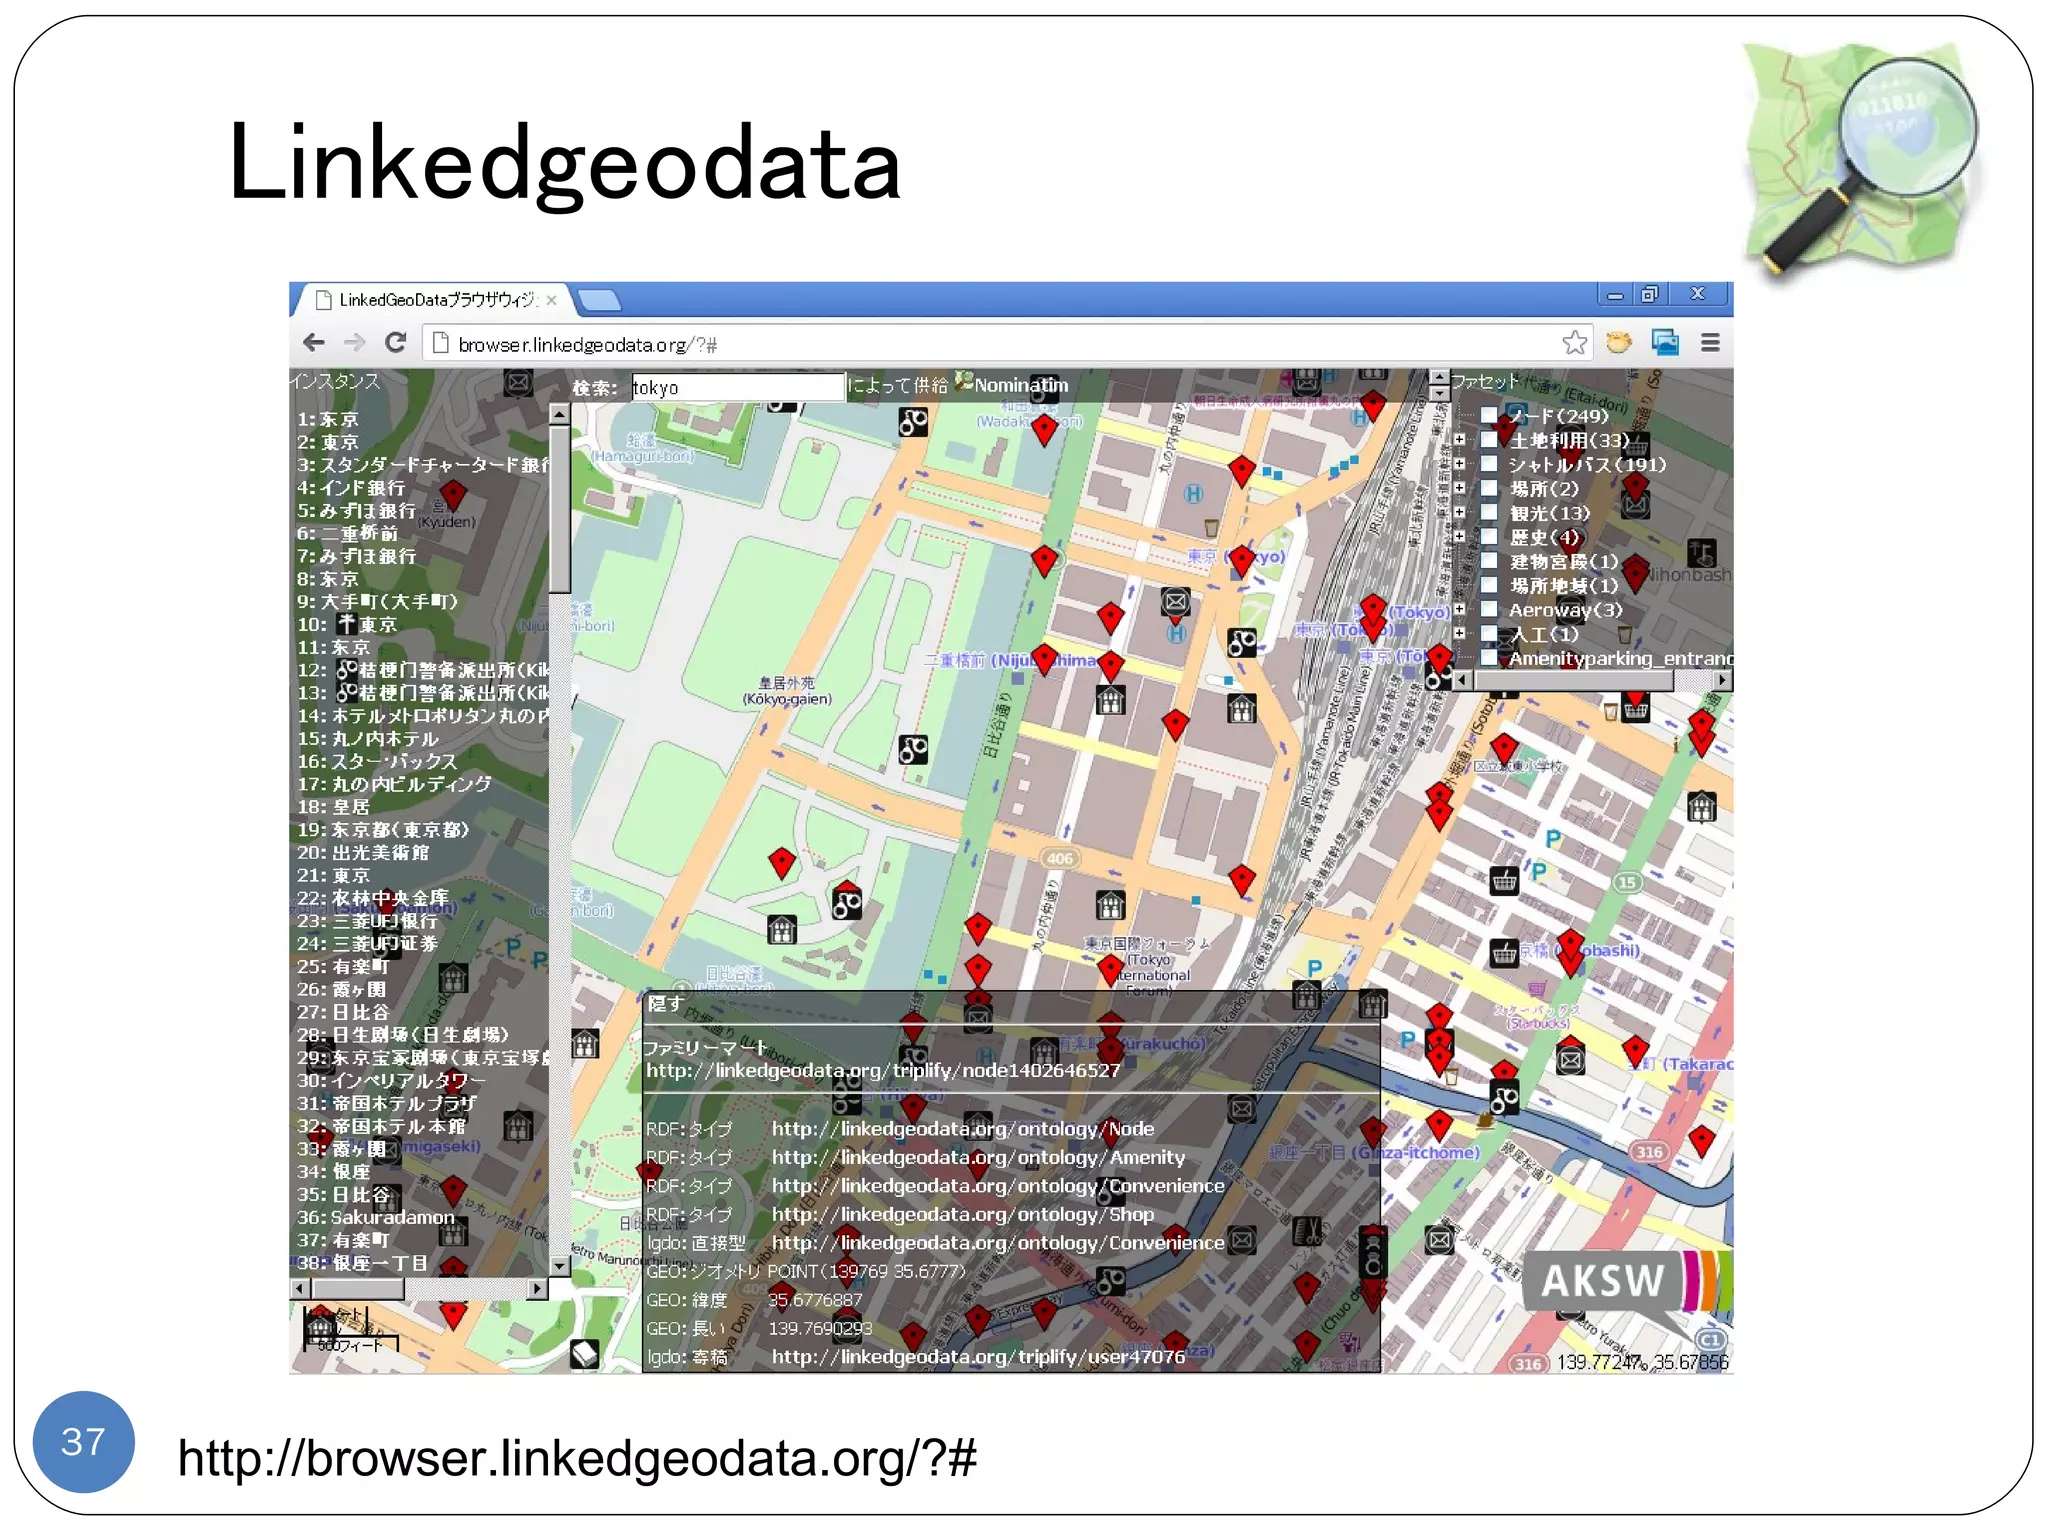Click the police icon in Kokyo-gaien plaza
2048x1536 pixels.
click(913, 749)
